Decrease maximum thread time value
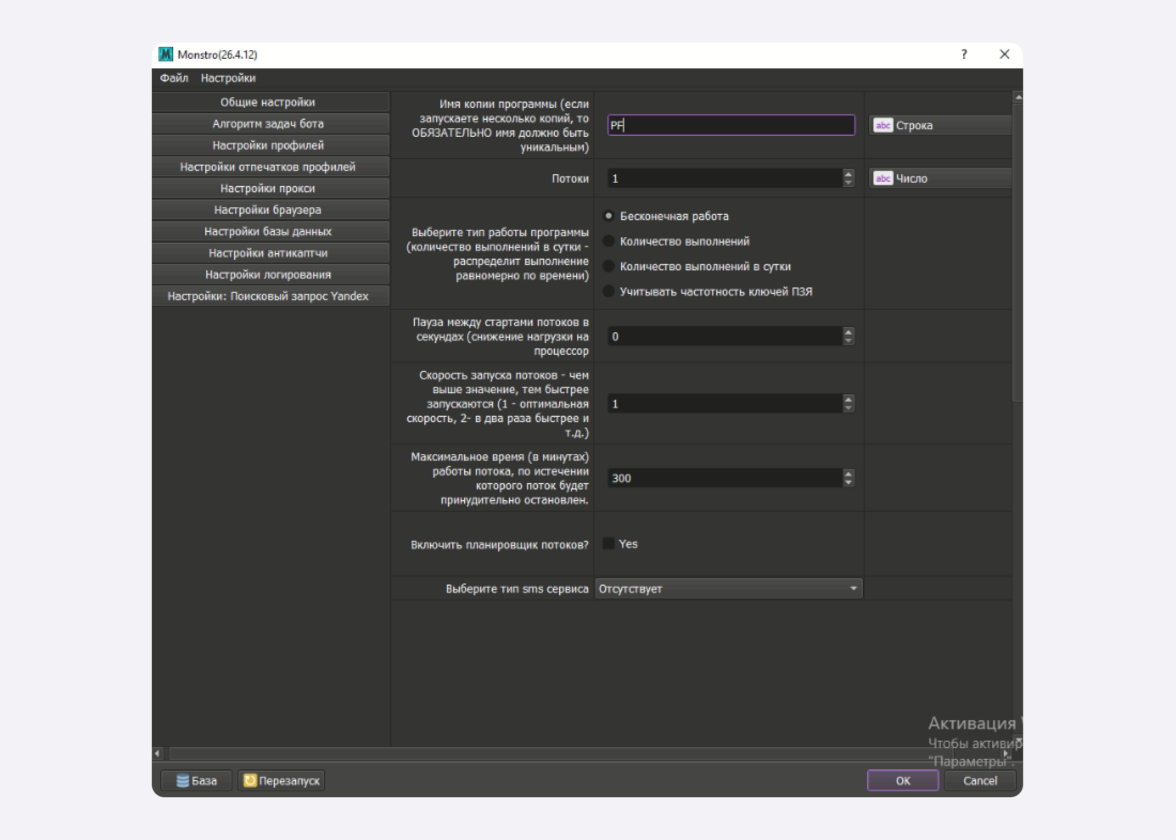The height and width of the screenshot is (840, 1176). click(848, 483)
